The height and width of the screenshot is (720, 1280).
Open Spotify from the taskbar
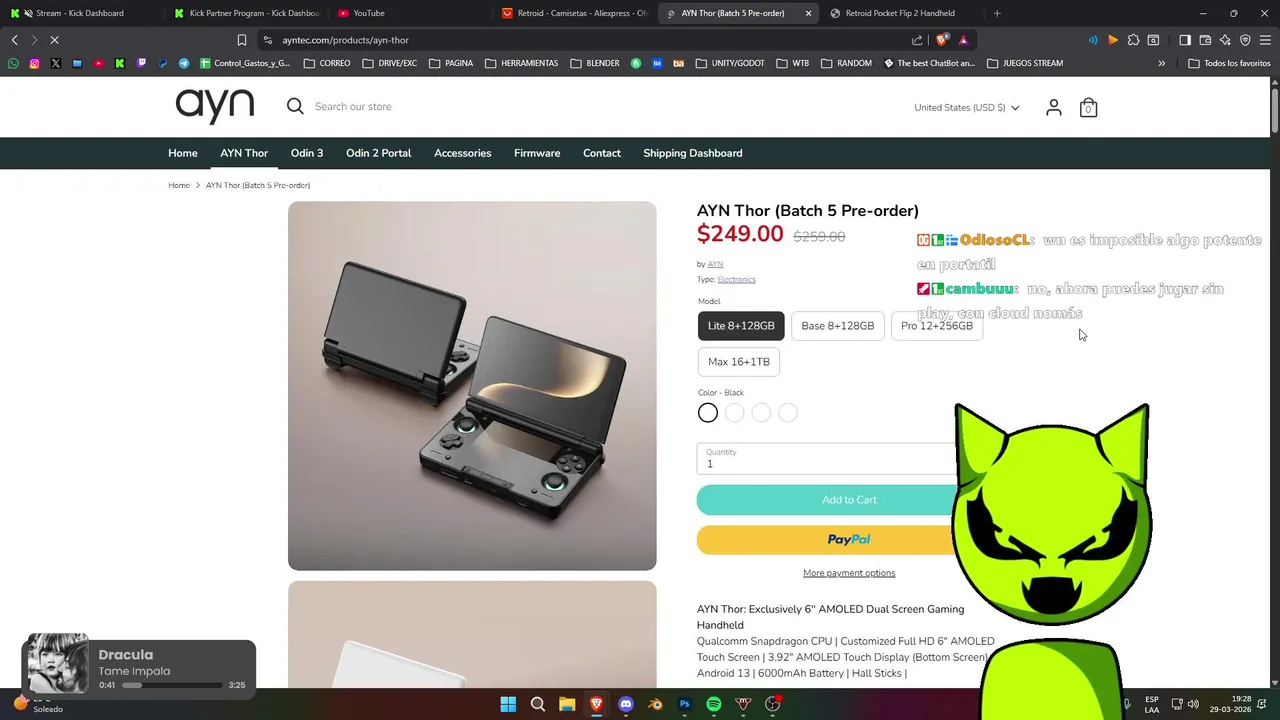(714, 704)
